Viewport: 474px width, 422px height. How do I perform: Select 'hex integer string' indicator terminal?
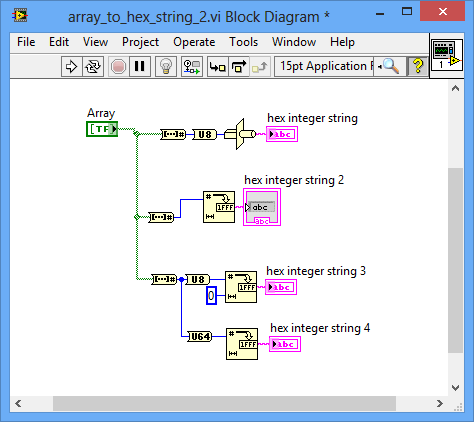pos(282,134)
